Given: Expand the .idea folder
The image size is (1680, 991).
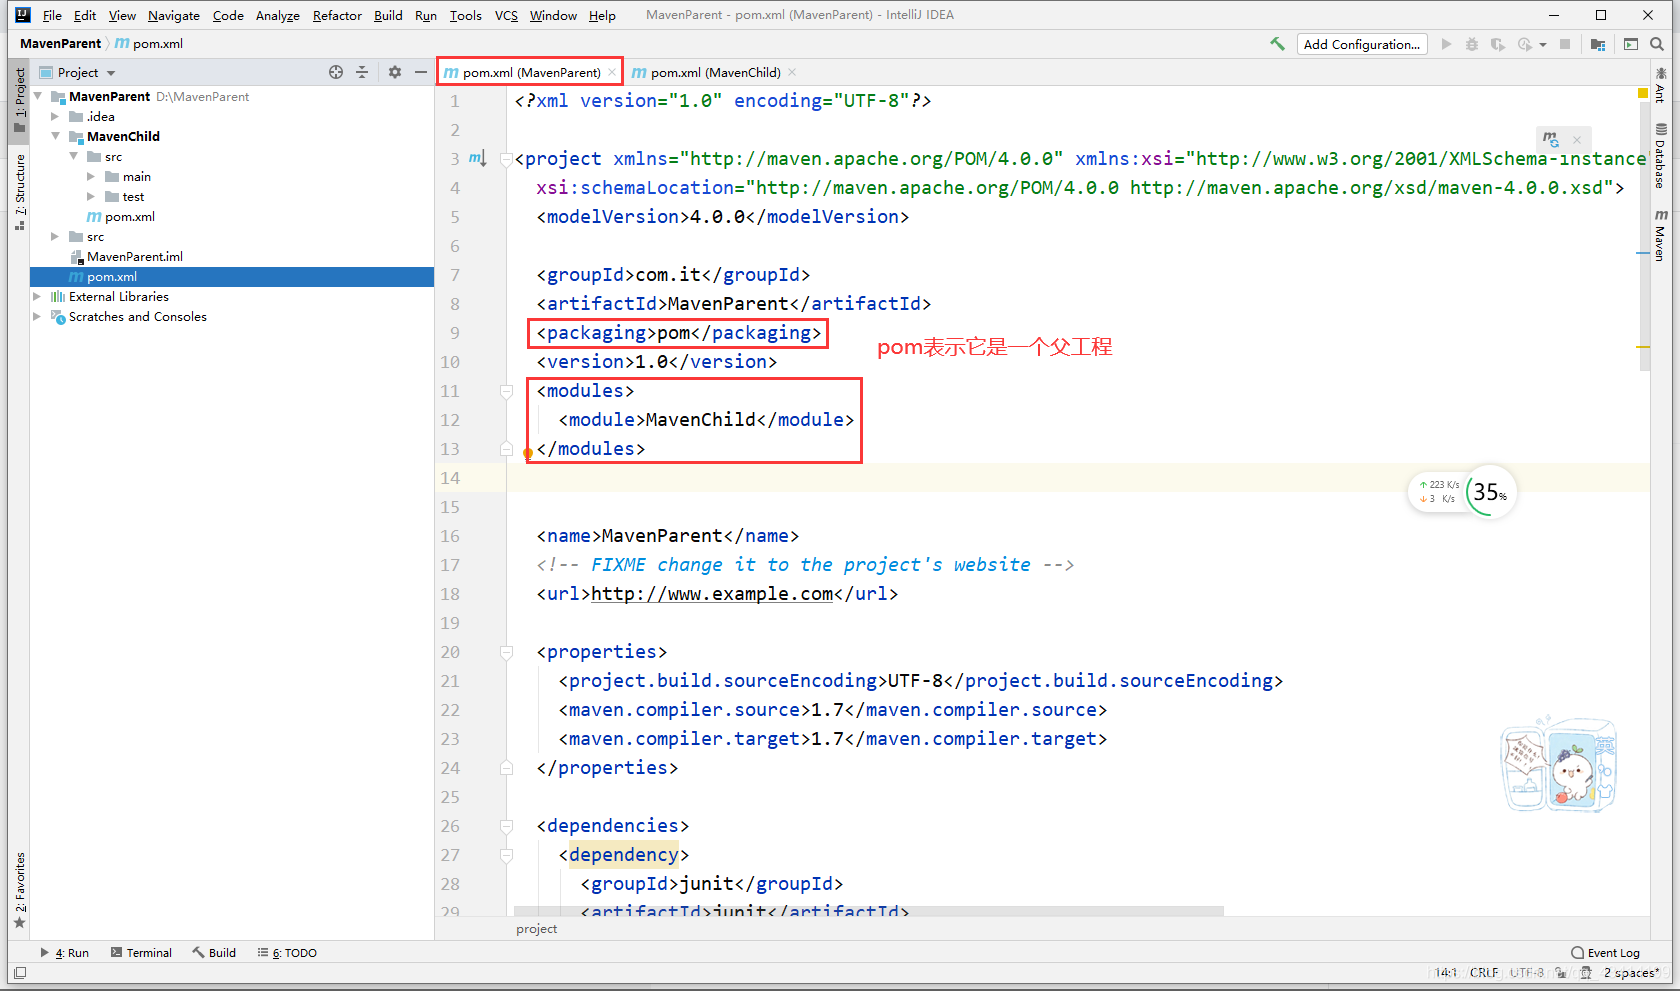Looking at the screenshot, I should (55, 117).
